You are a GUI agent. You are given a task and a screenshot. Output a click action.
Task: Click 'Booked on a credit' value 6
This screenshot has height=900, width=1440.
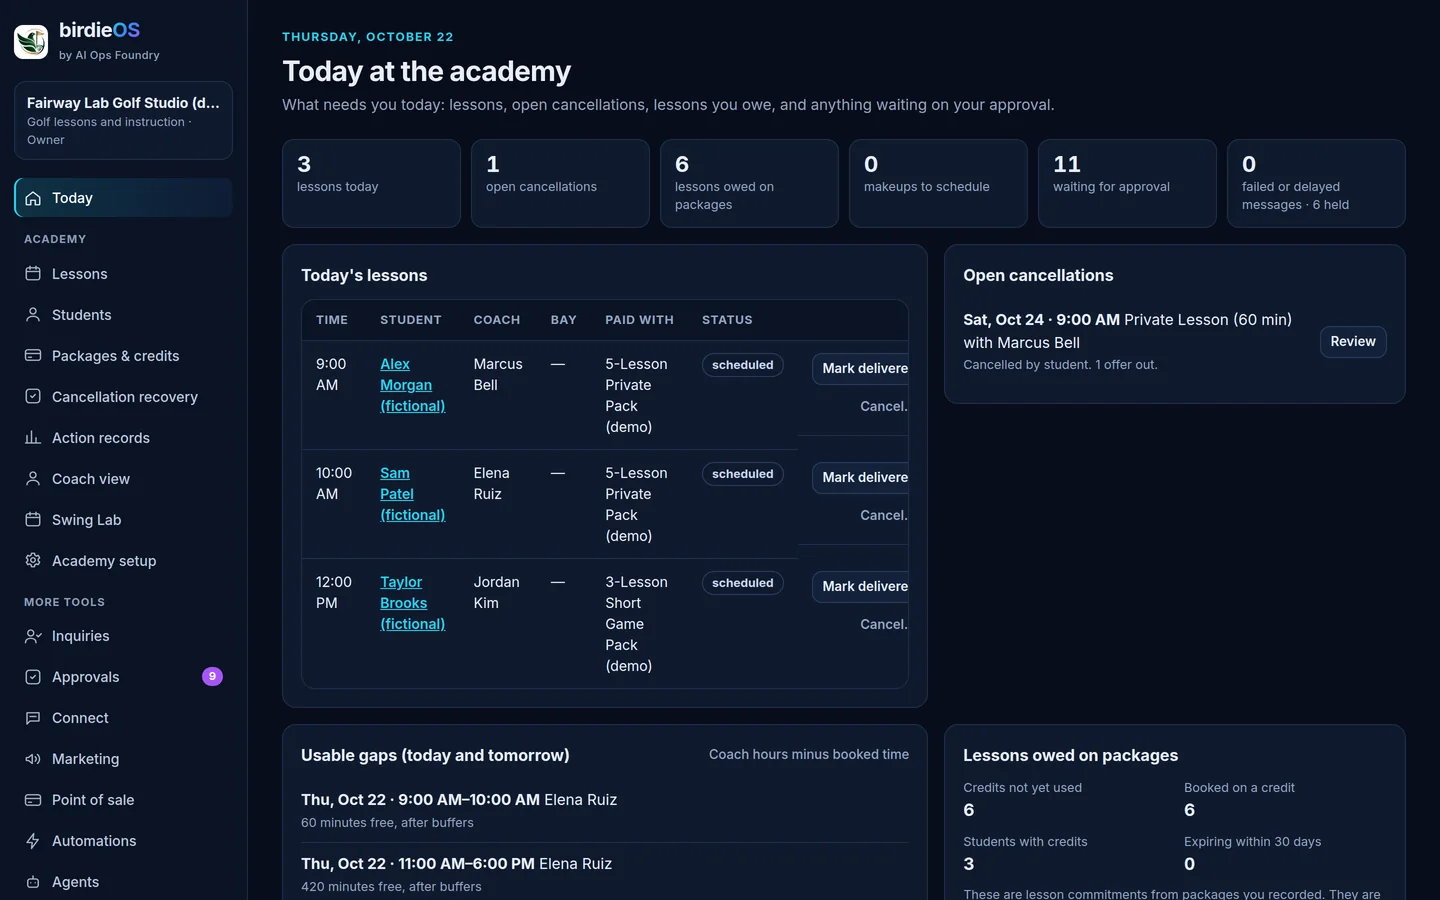pos(1190,810)
